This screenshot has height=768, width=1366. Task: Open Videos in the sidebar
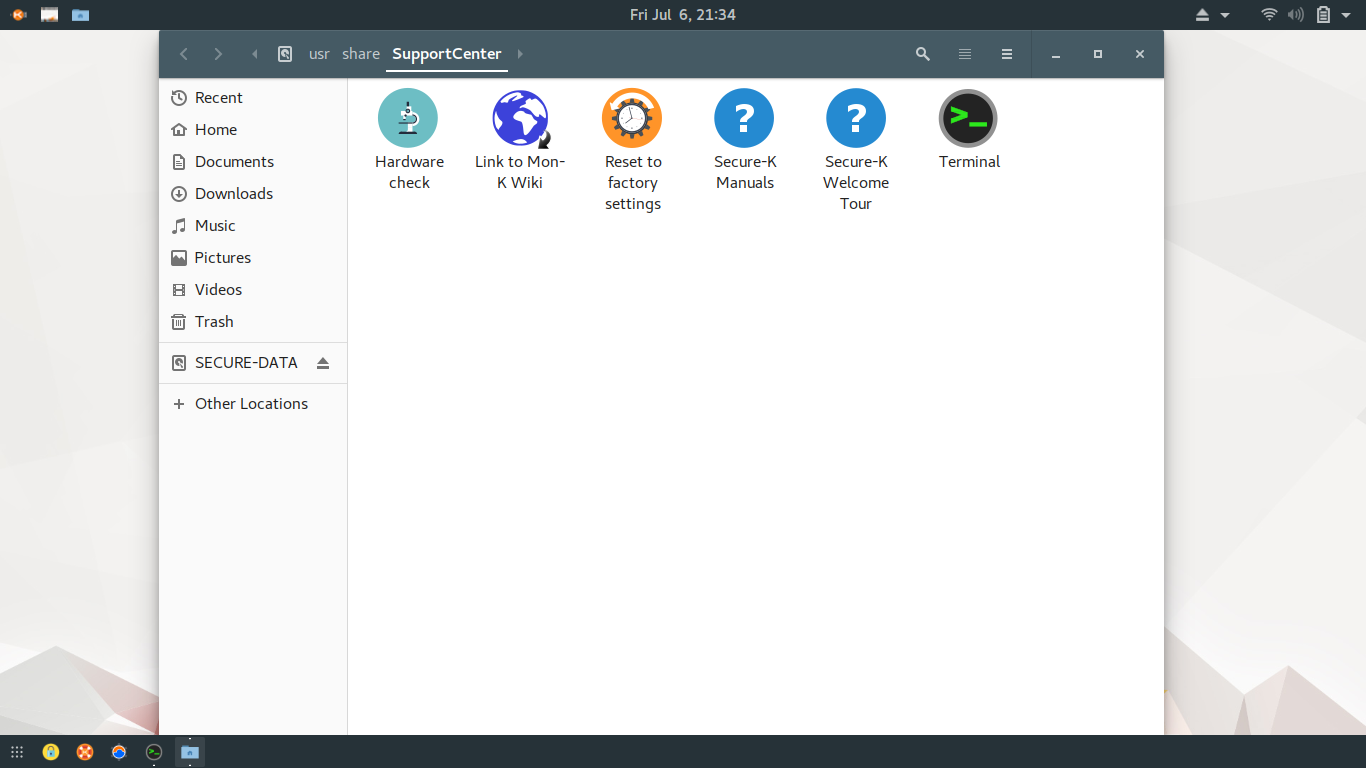(x=253, y=290)
